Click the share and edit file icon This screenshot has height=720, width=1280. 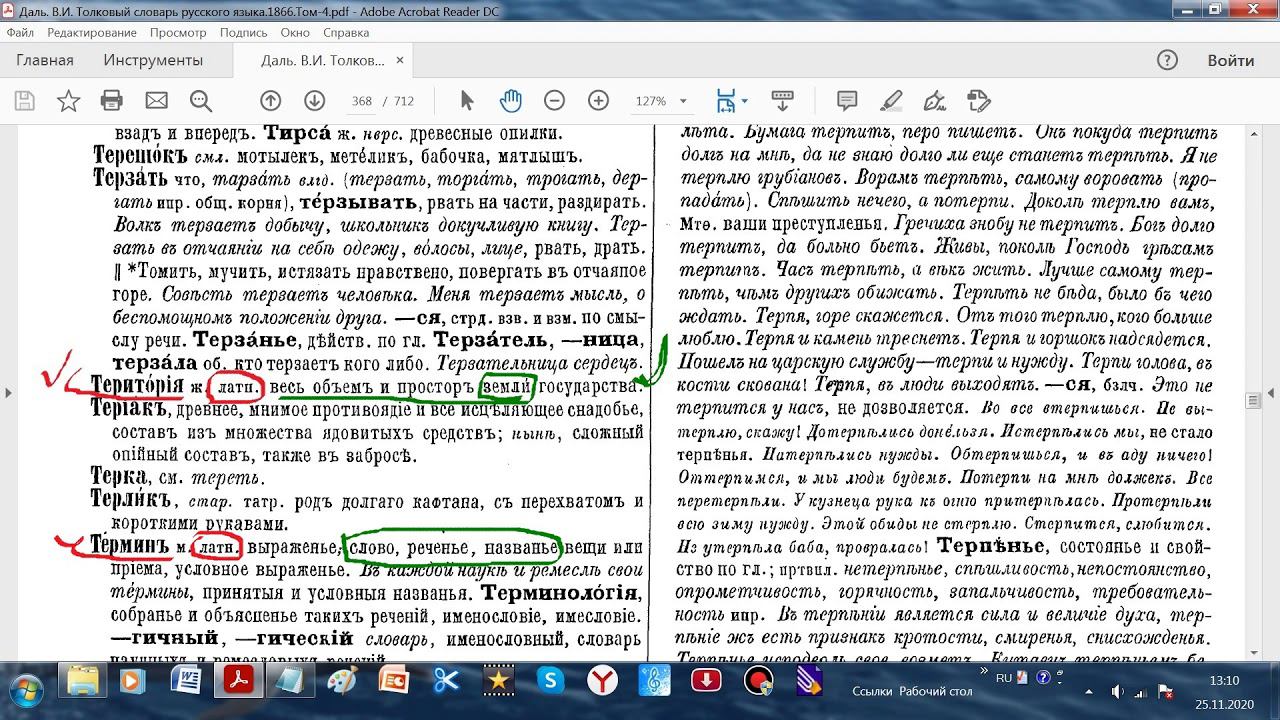(979, 101)
